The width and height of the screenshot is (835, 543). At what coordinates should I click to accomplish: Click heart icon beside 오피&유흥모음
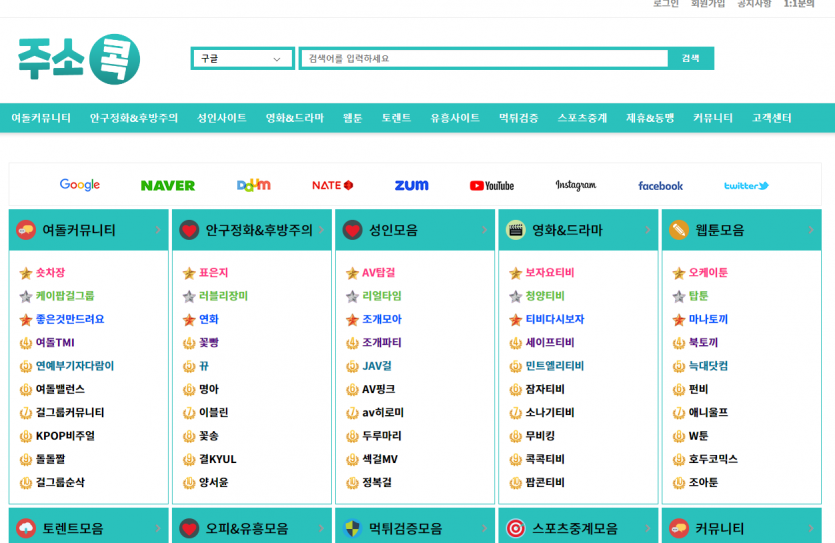tap(189, 528)
